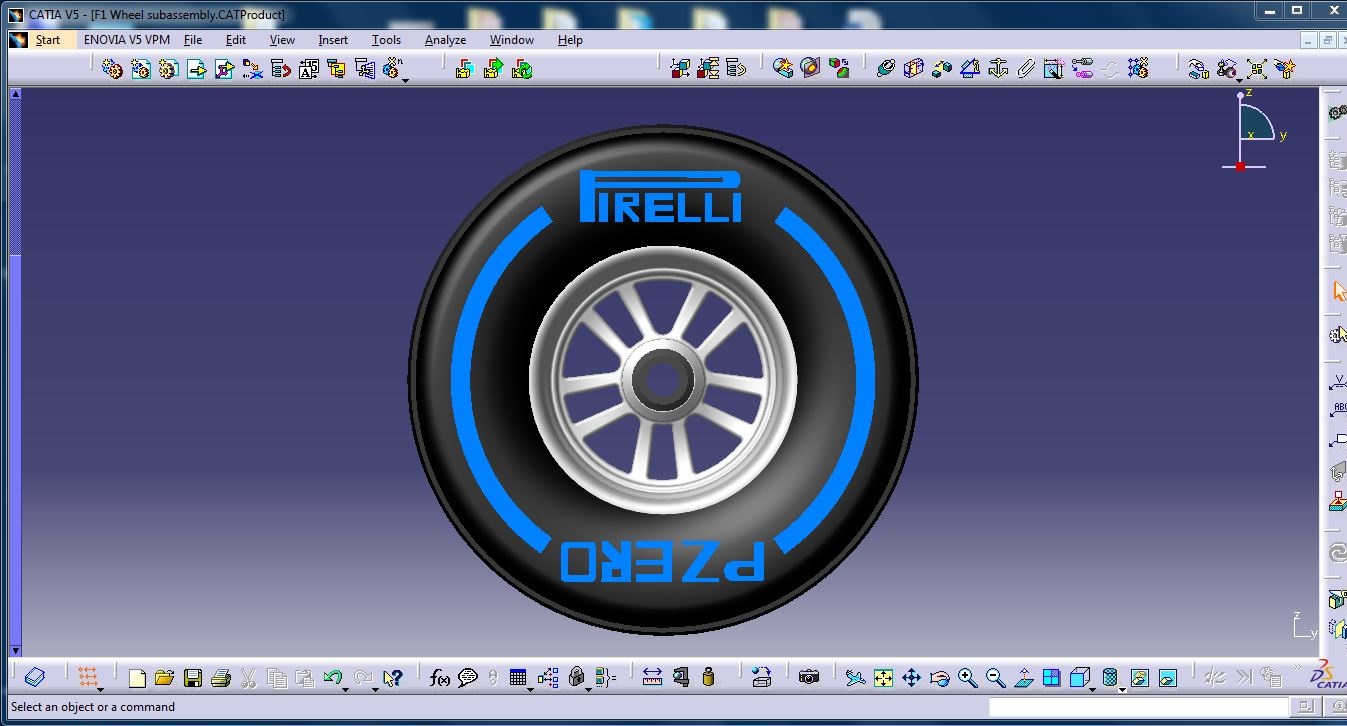Save with the floppy disk icon

(x=192, y=678)
